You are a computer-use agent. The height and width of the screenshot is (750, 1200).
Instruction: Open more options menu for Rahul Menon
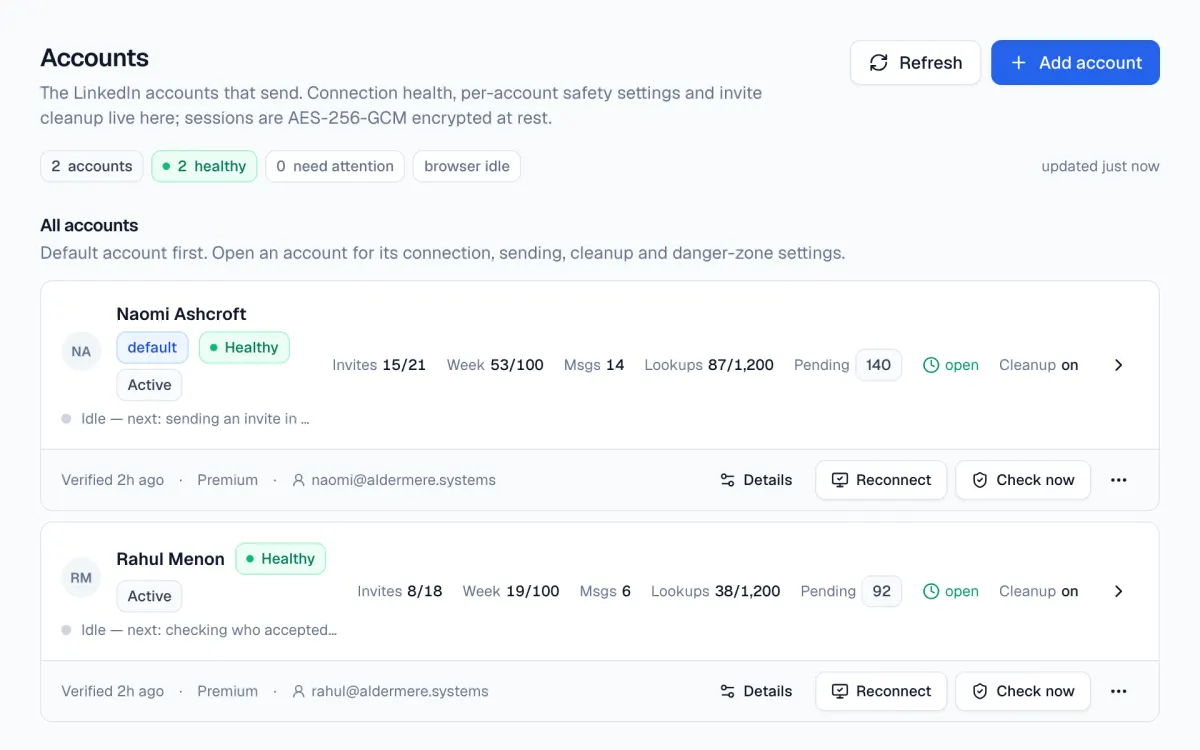1119,691
